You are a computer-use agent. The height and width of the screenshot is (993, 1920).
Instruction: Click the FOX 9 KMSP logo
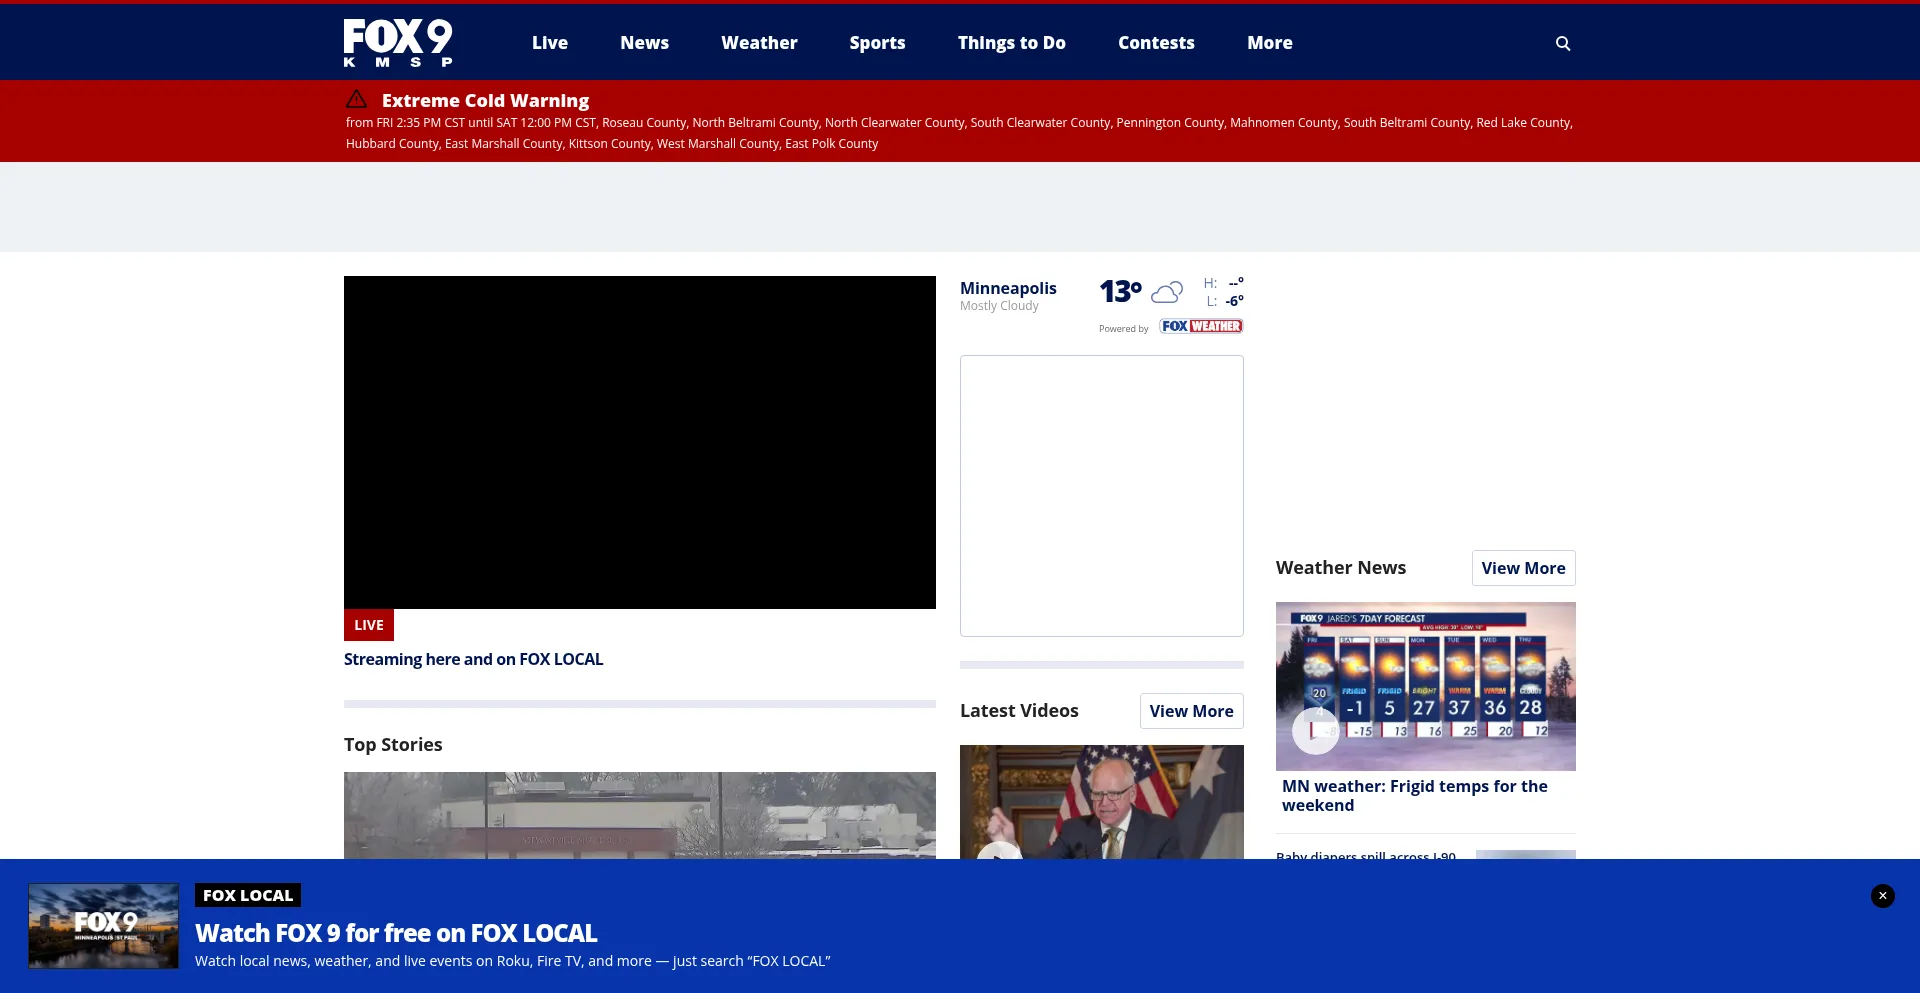click(398, 43)
